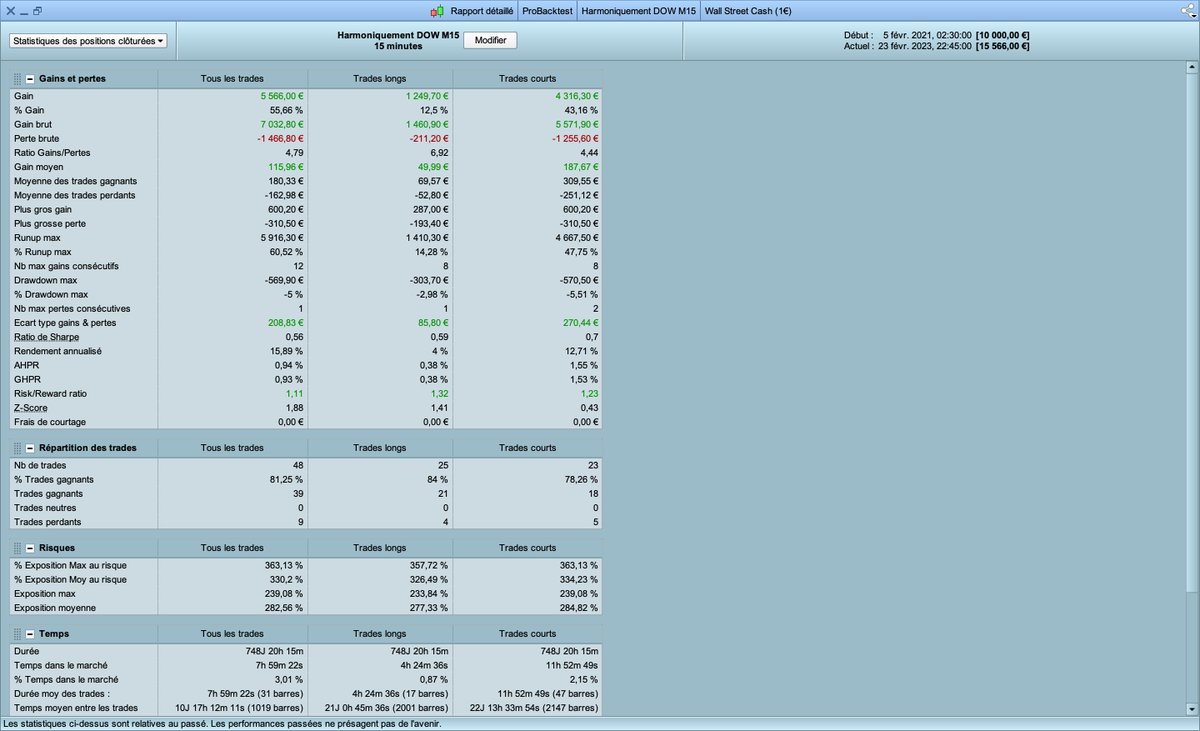Image resolution: width=1200 pixels, height=731 pixels.
Task: Select the total gain value 5 566,00 €
Action: tap(282, 95)
